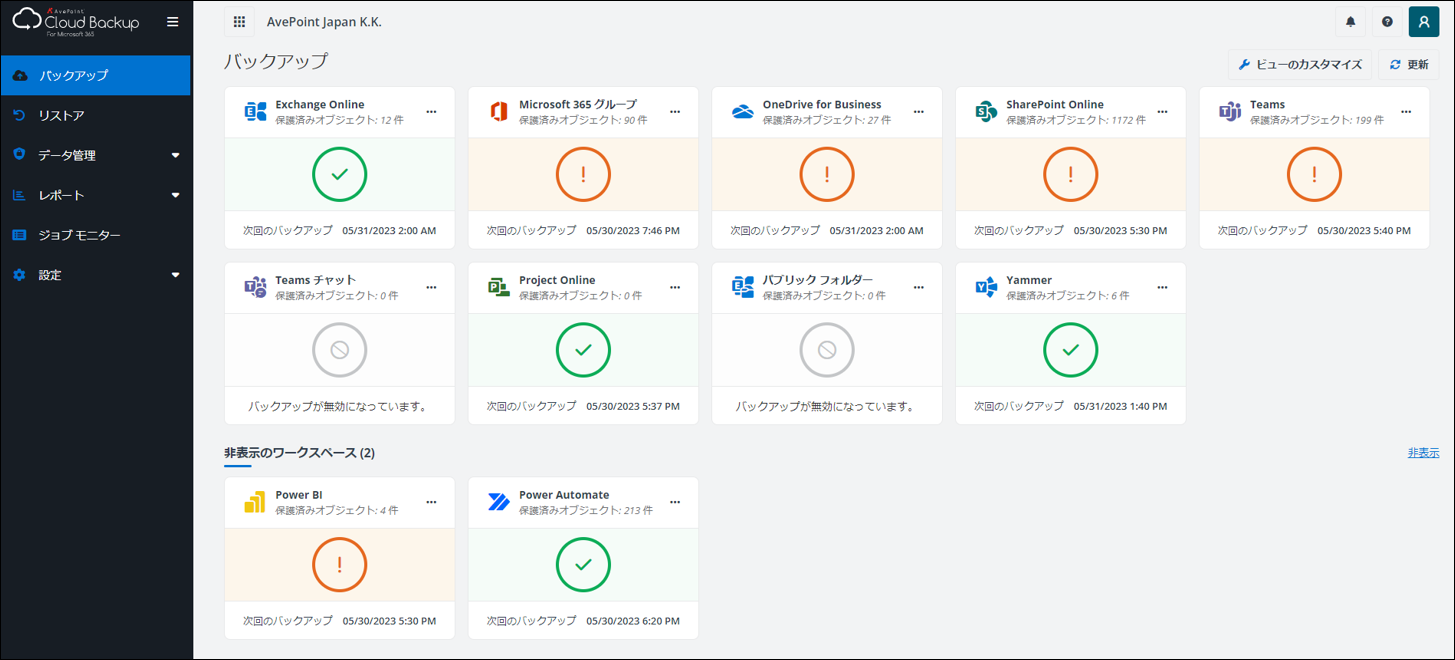
Task: Click Power Automate green check status icon
Action: (x=583, y=565)
